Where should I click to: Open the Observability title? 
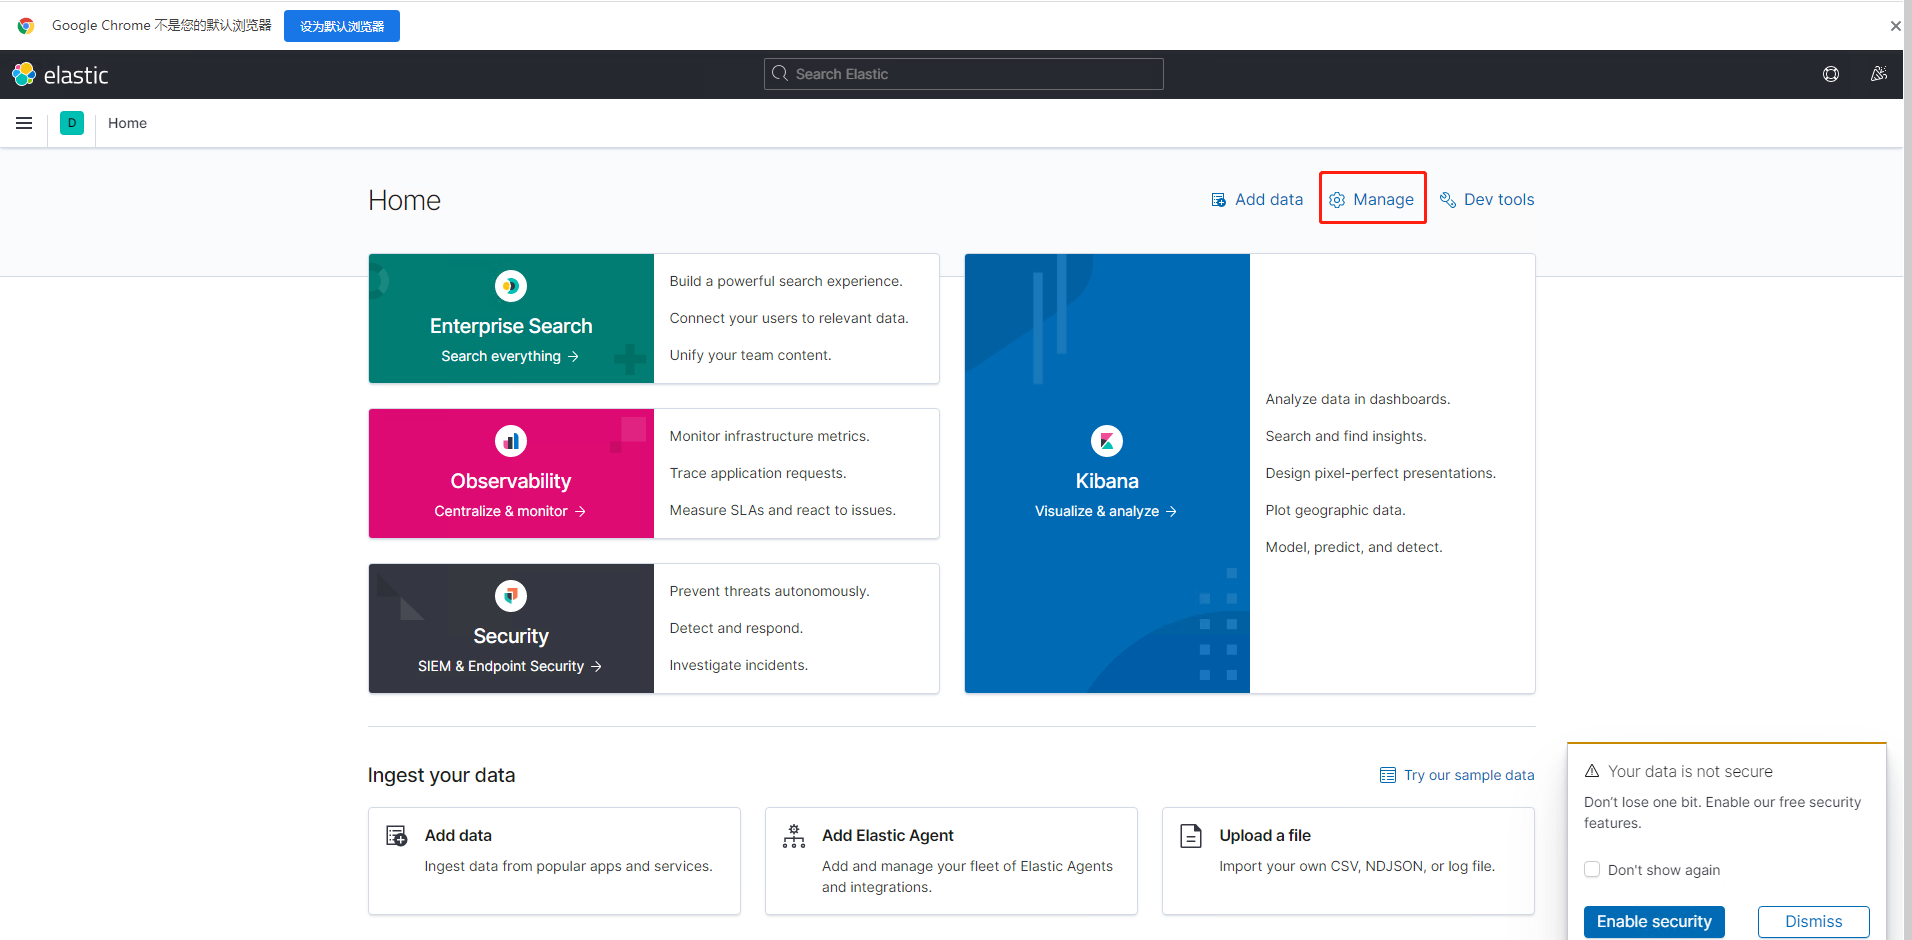[511, 481]
